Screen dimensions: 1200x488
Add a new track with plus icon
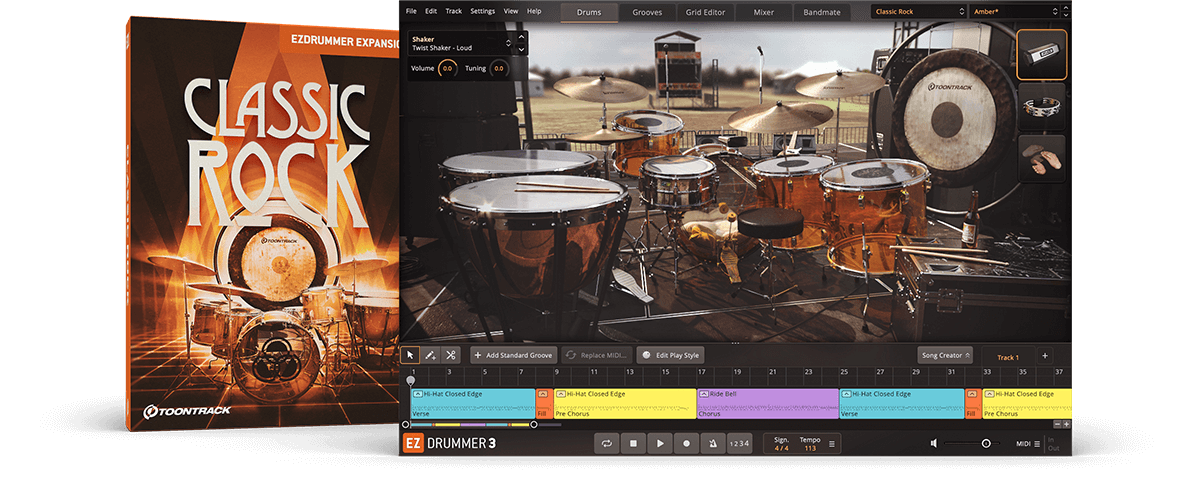pos(1044,356)
